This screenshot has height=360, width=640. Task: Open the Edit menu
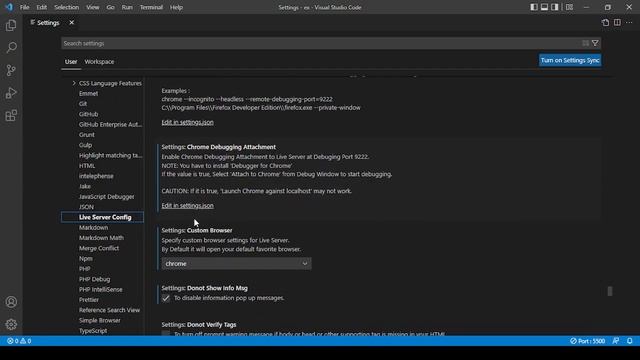42,7
